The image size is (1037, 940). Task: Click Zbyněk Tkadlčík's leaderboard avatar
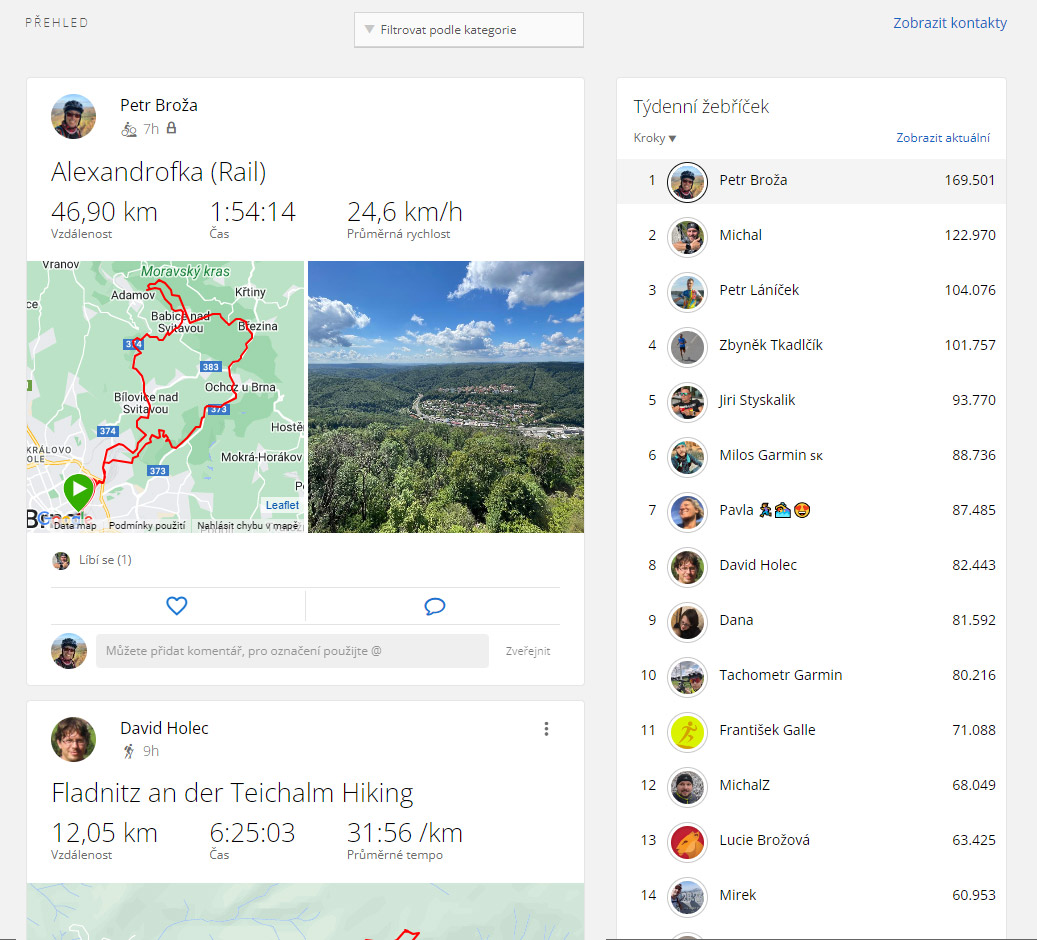pyautogui.click(x=687, y=347)
